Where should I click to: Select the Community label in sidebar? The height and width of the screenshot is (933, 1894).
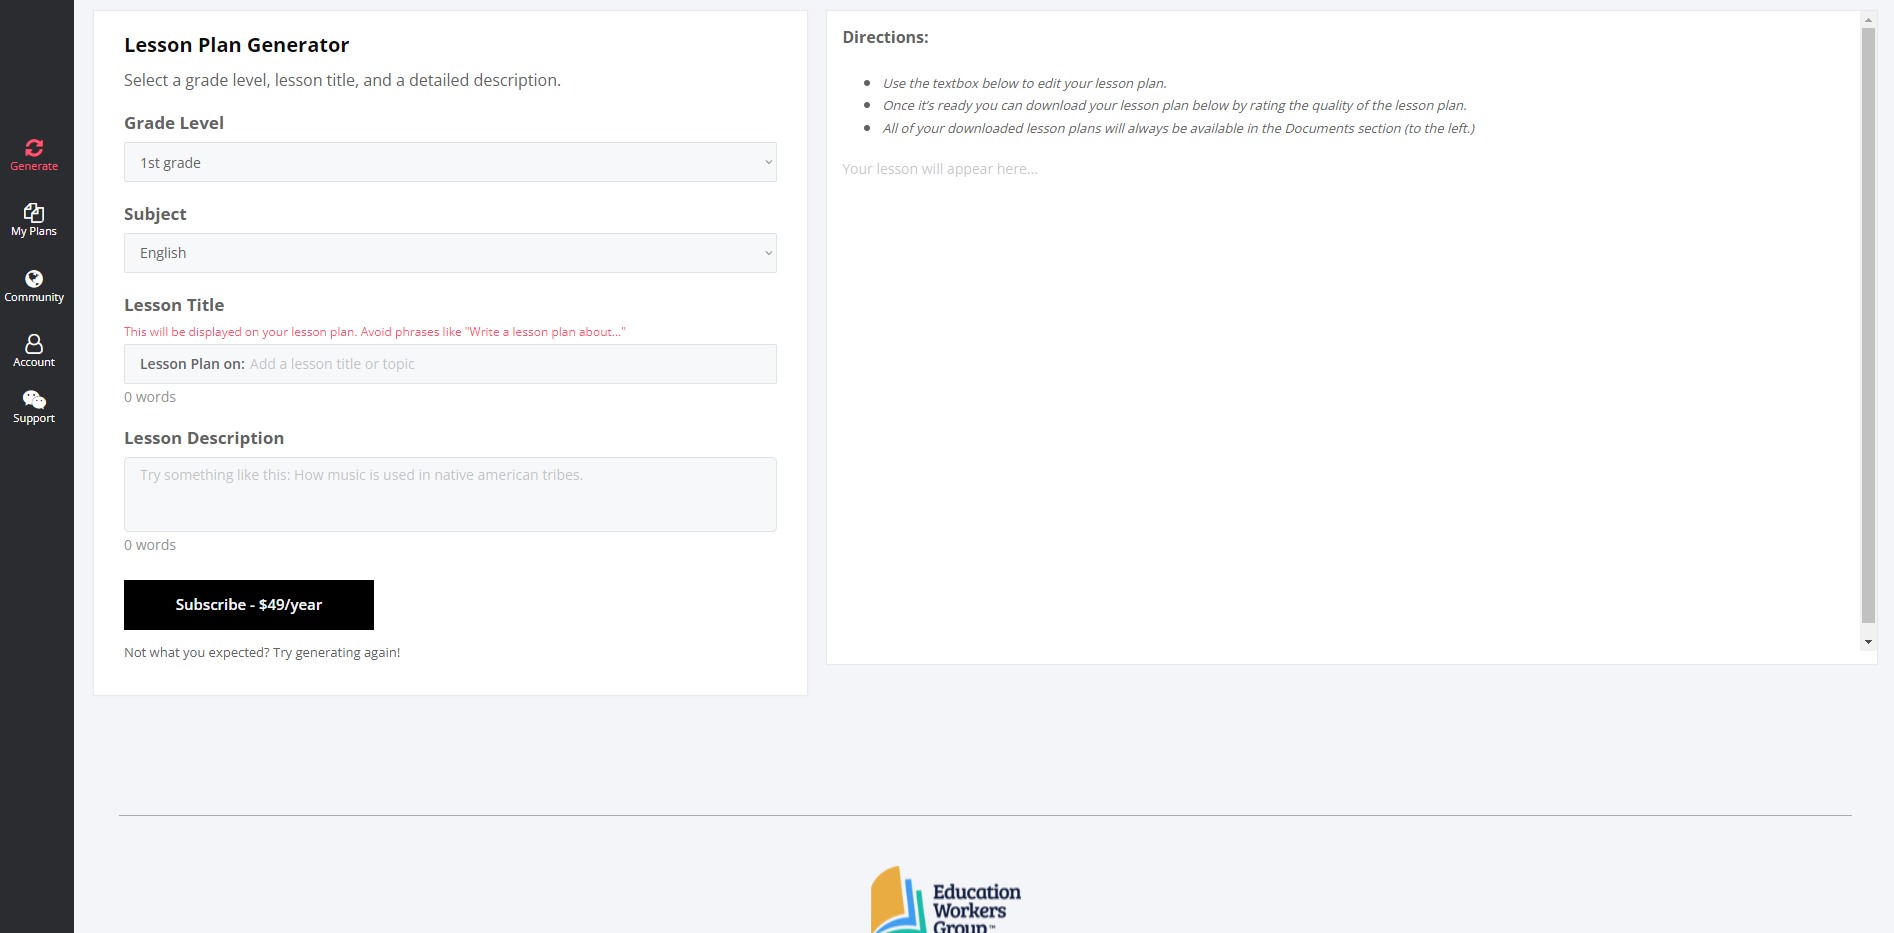pyautogui.click(x=34, y=297)
